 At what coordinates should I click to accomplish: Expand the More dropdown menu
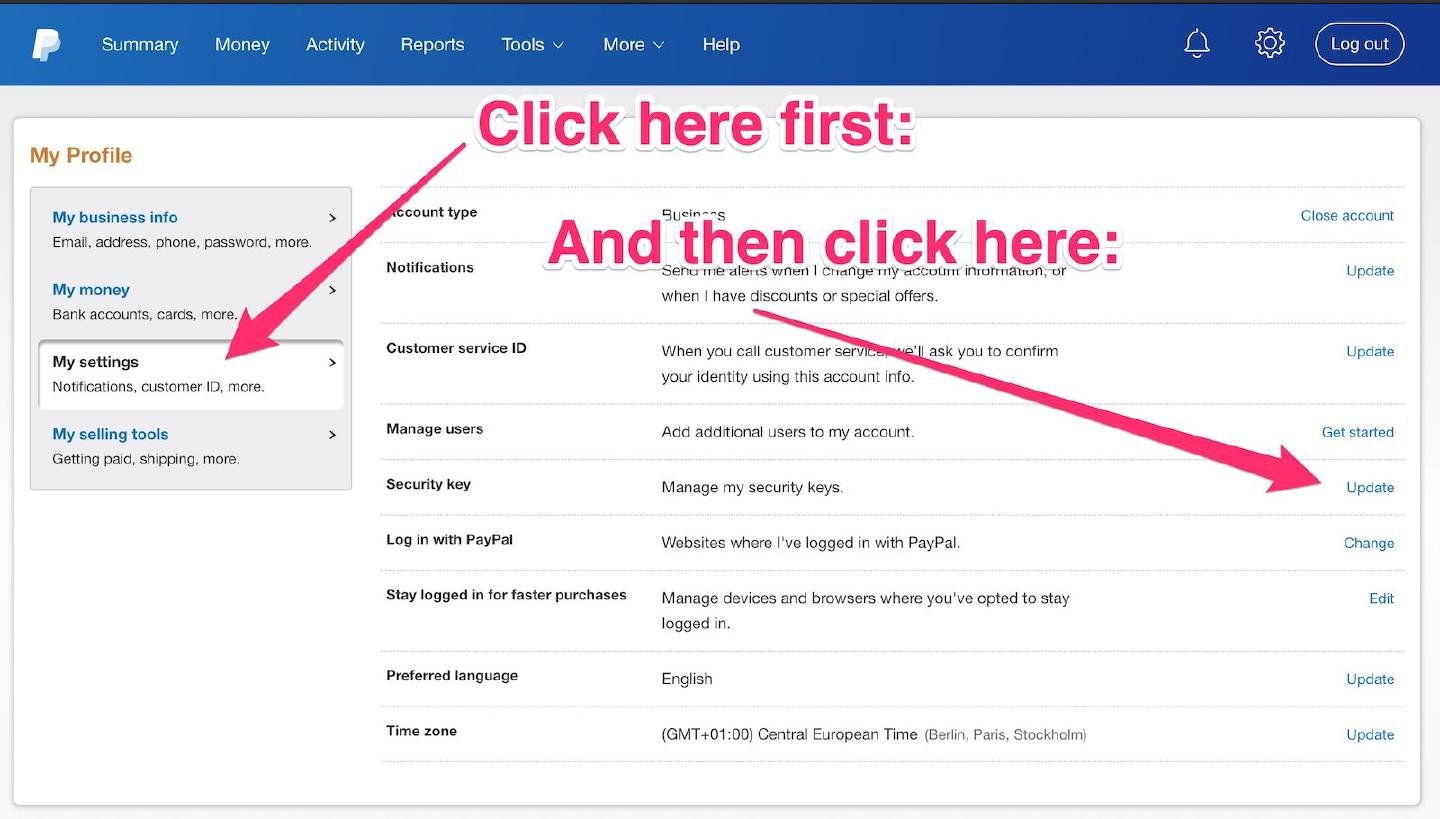pyautogui.click(x=634, y=44)
